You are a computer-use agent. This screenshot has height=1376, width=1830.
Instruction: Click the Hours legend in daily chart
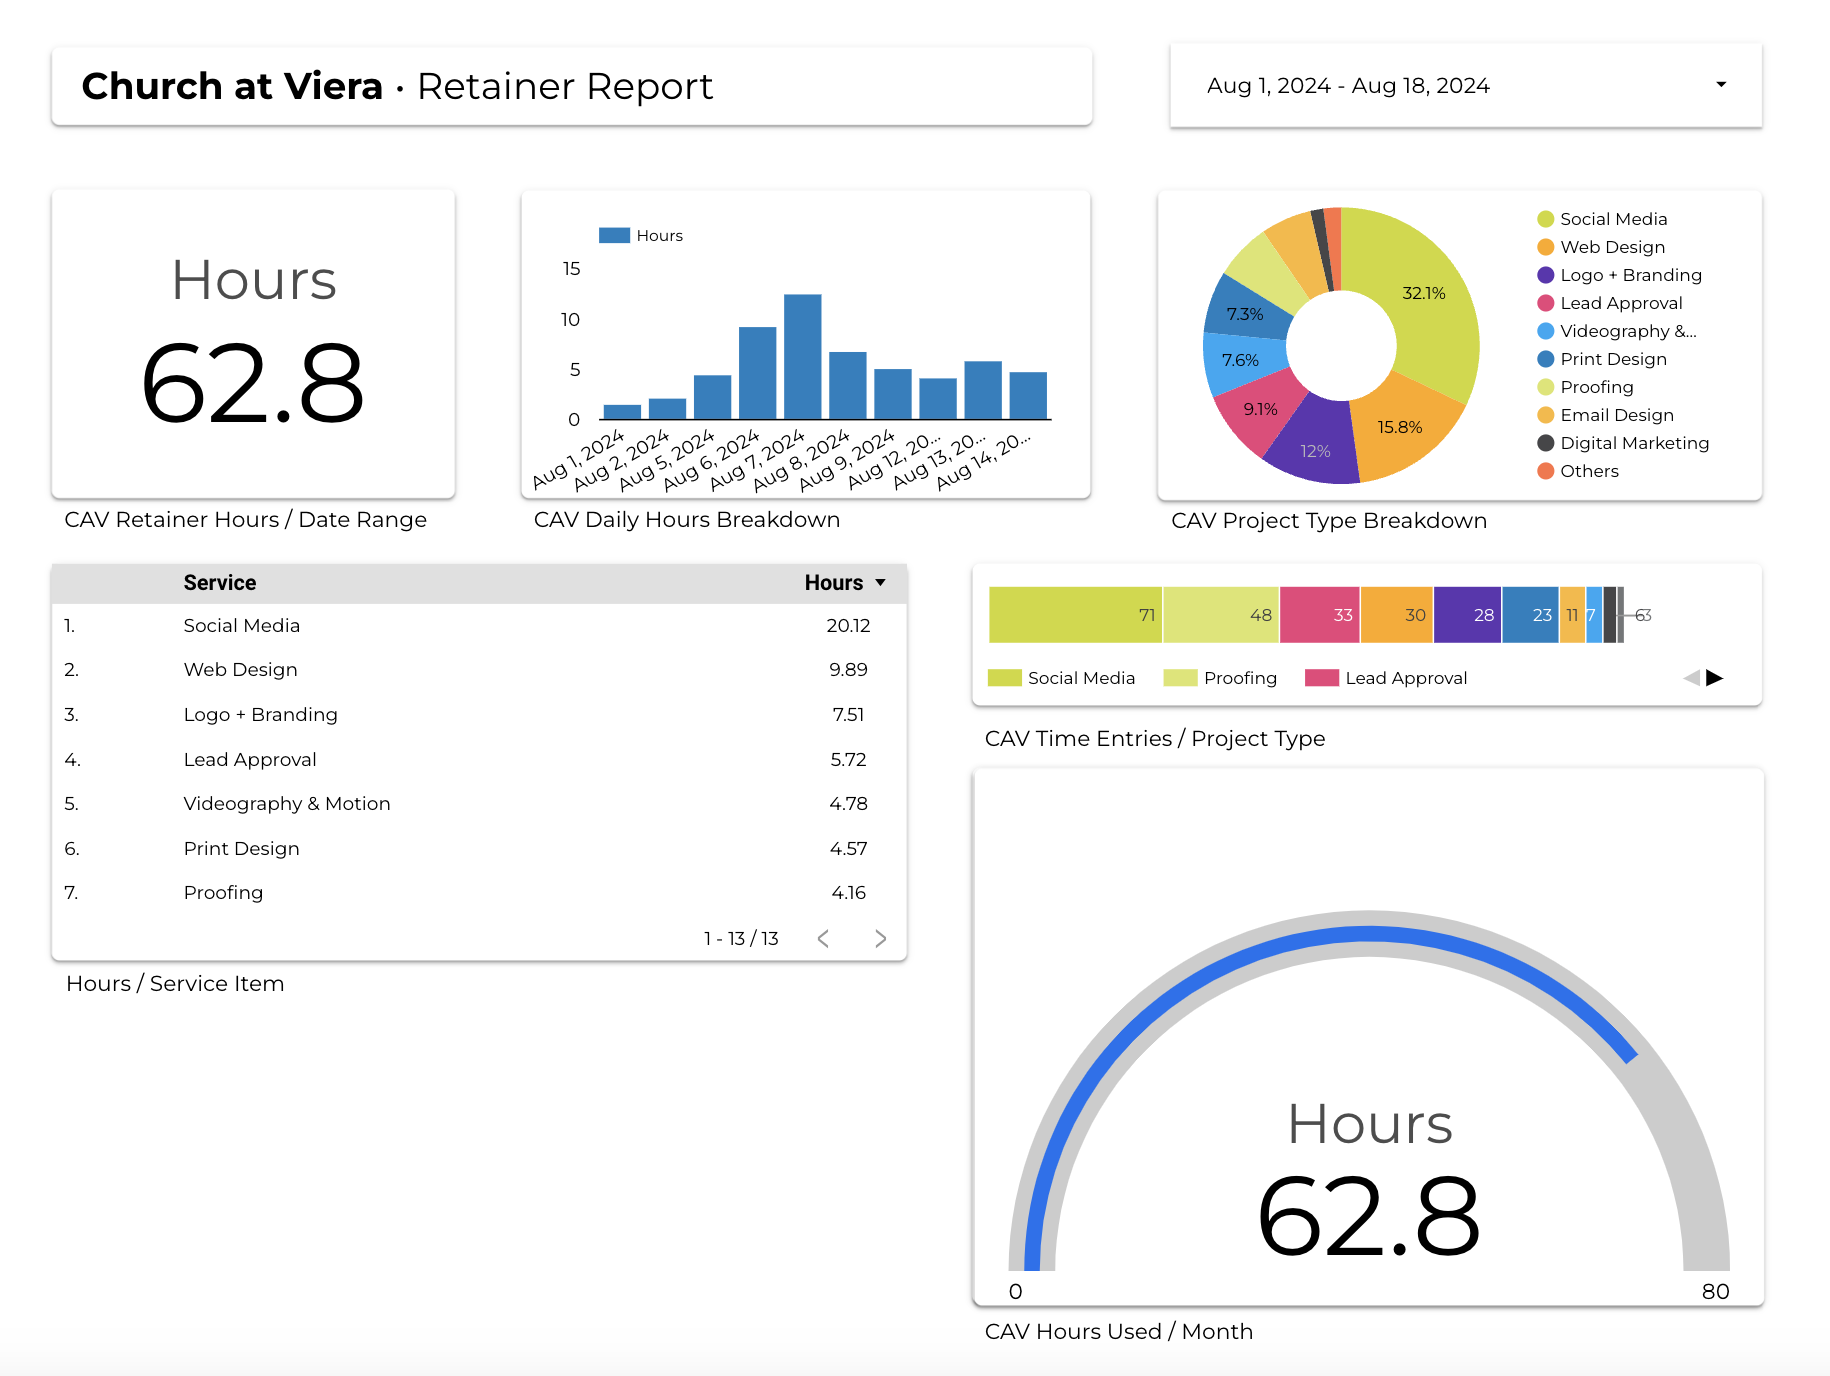point(641,235)
